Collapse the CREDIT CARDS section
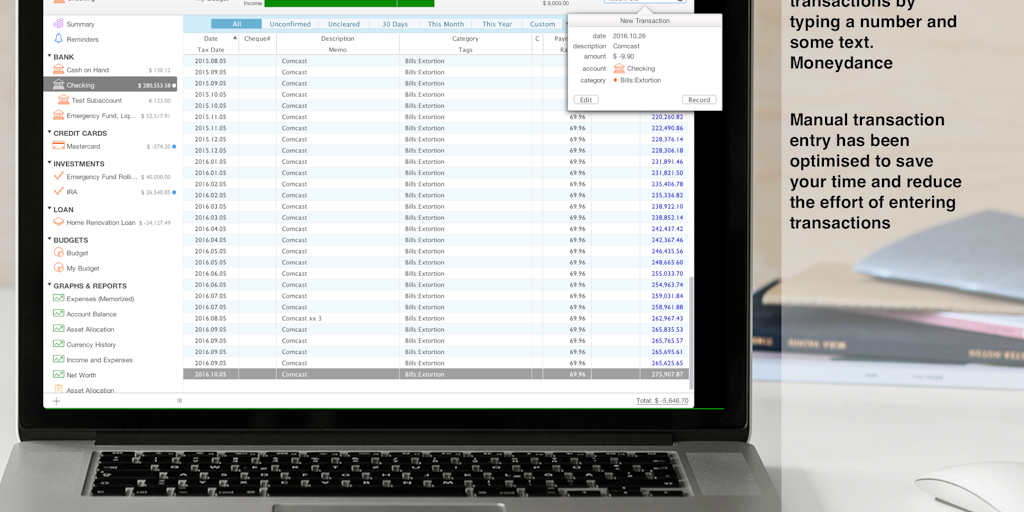 (50, 133)
